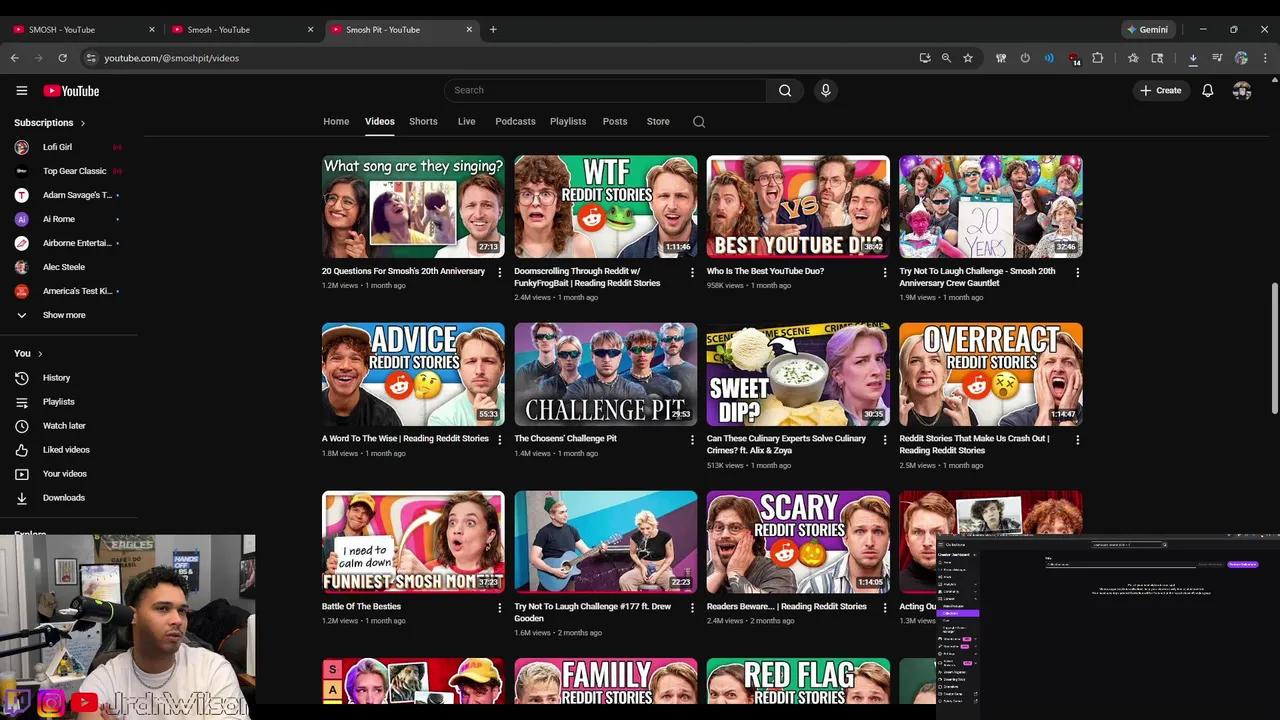This screenshot has height=720, width=1280.
Task: Open browser downloads icon
Action: pyautogui.click(x=1193, y=58)
